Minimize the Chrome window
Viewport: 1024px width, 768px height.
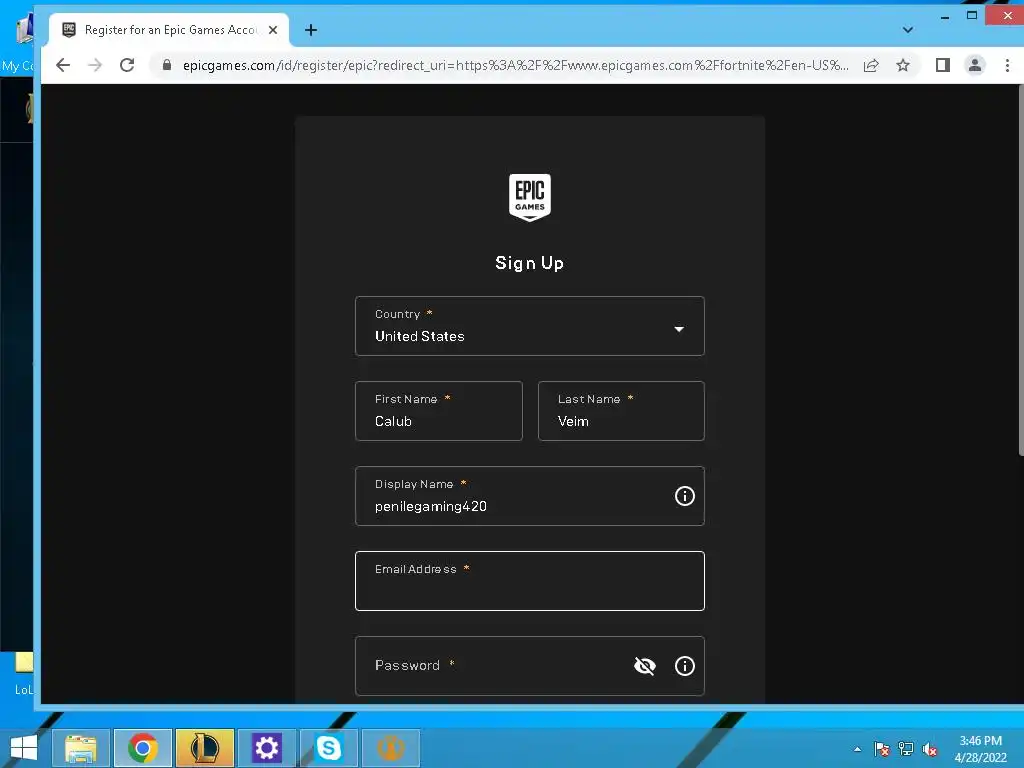944,16
